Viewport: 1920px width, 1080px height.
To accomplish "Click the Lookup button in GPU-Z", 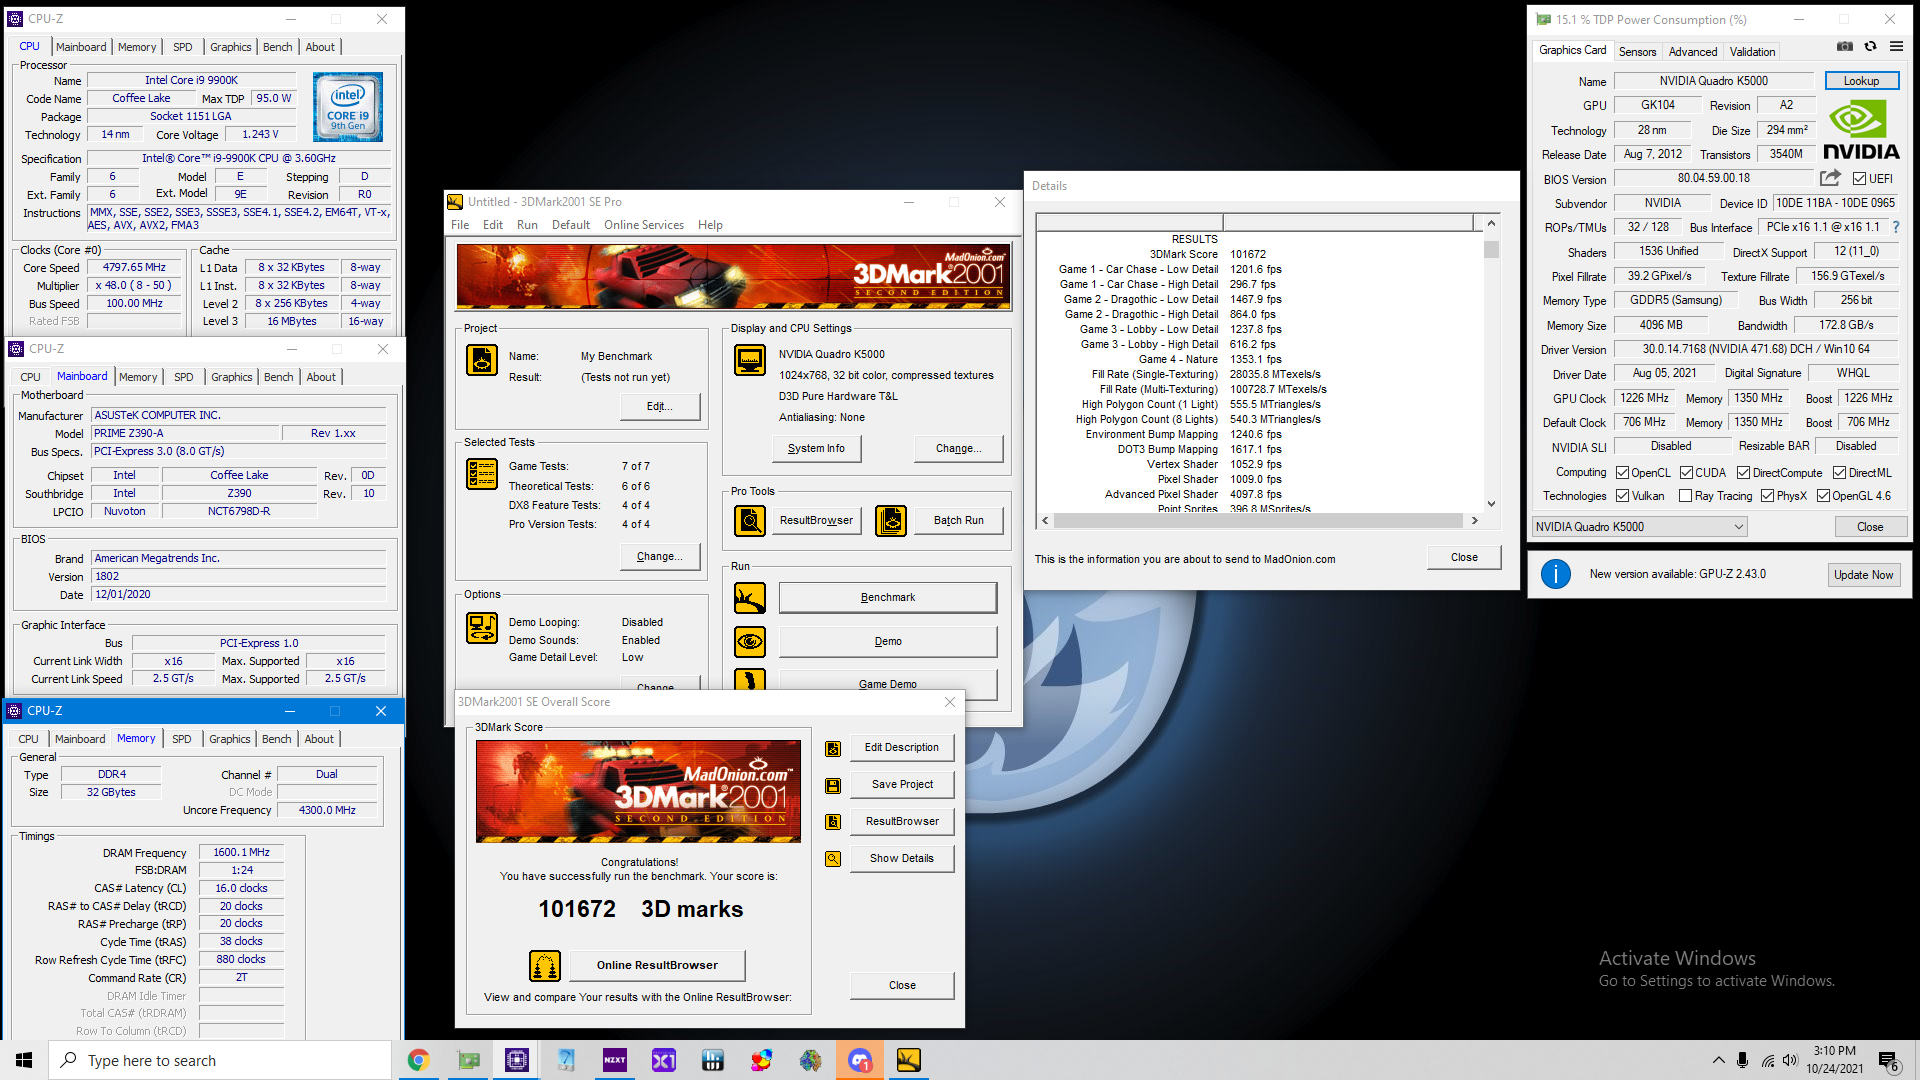I will point(1861,81).
